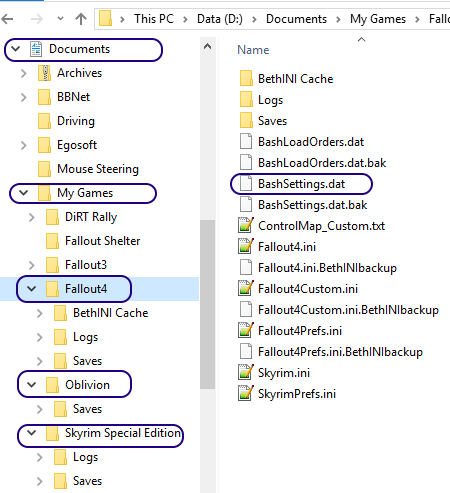The image size is (450, 493).
Task: Select the Fallout4.ini file icon
Action: pyautogui.click(x=246, y=247)
